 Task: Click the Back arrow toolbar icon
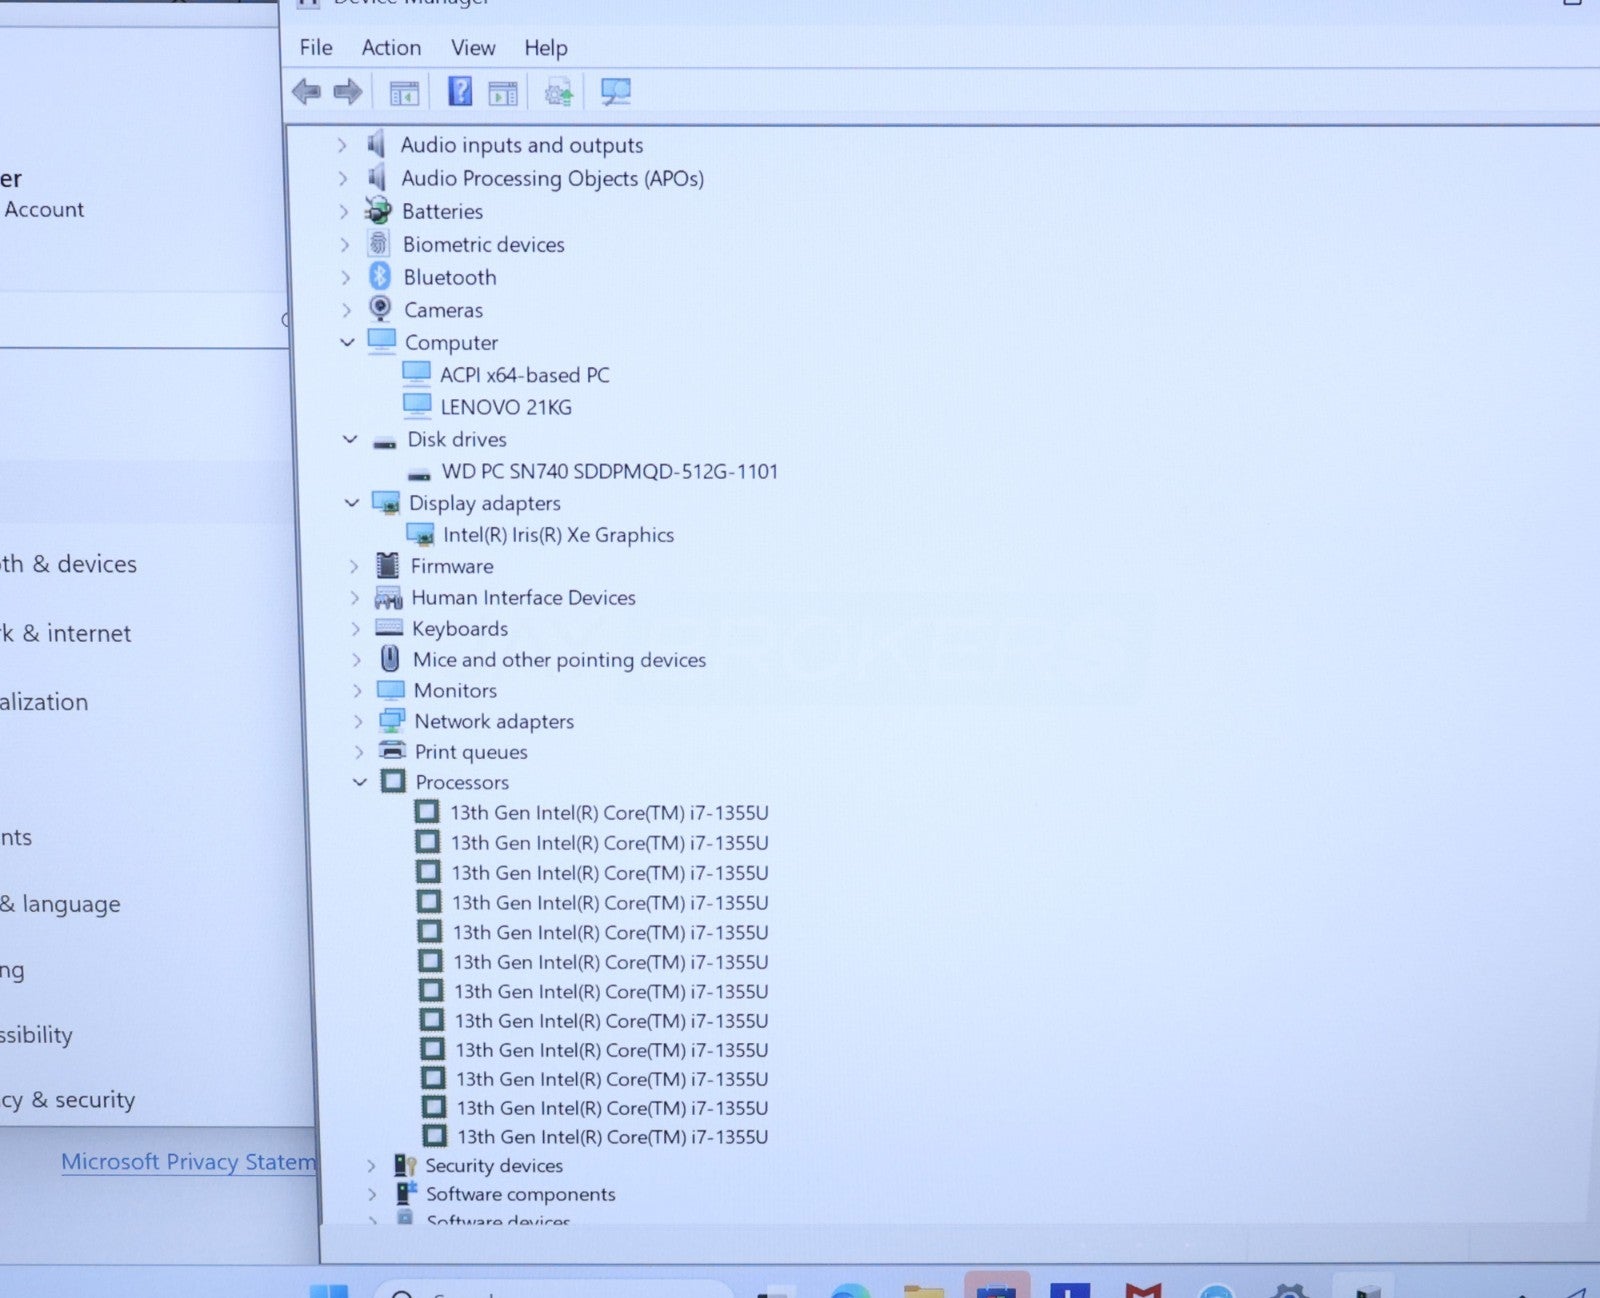pyautogui.click(x=306, y=93)
